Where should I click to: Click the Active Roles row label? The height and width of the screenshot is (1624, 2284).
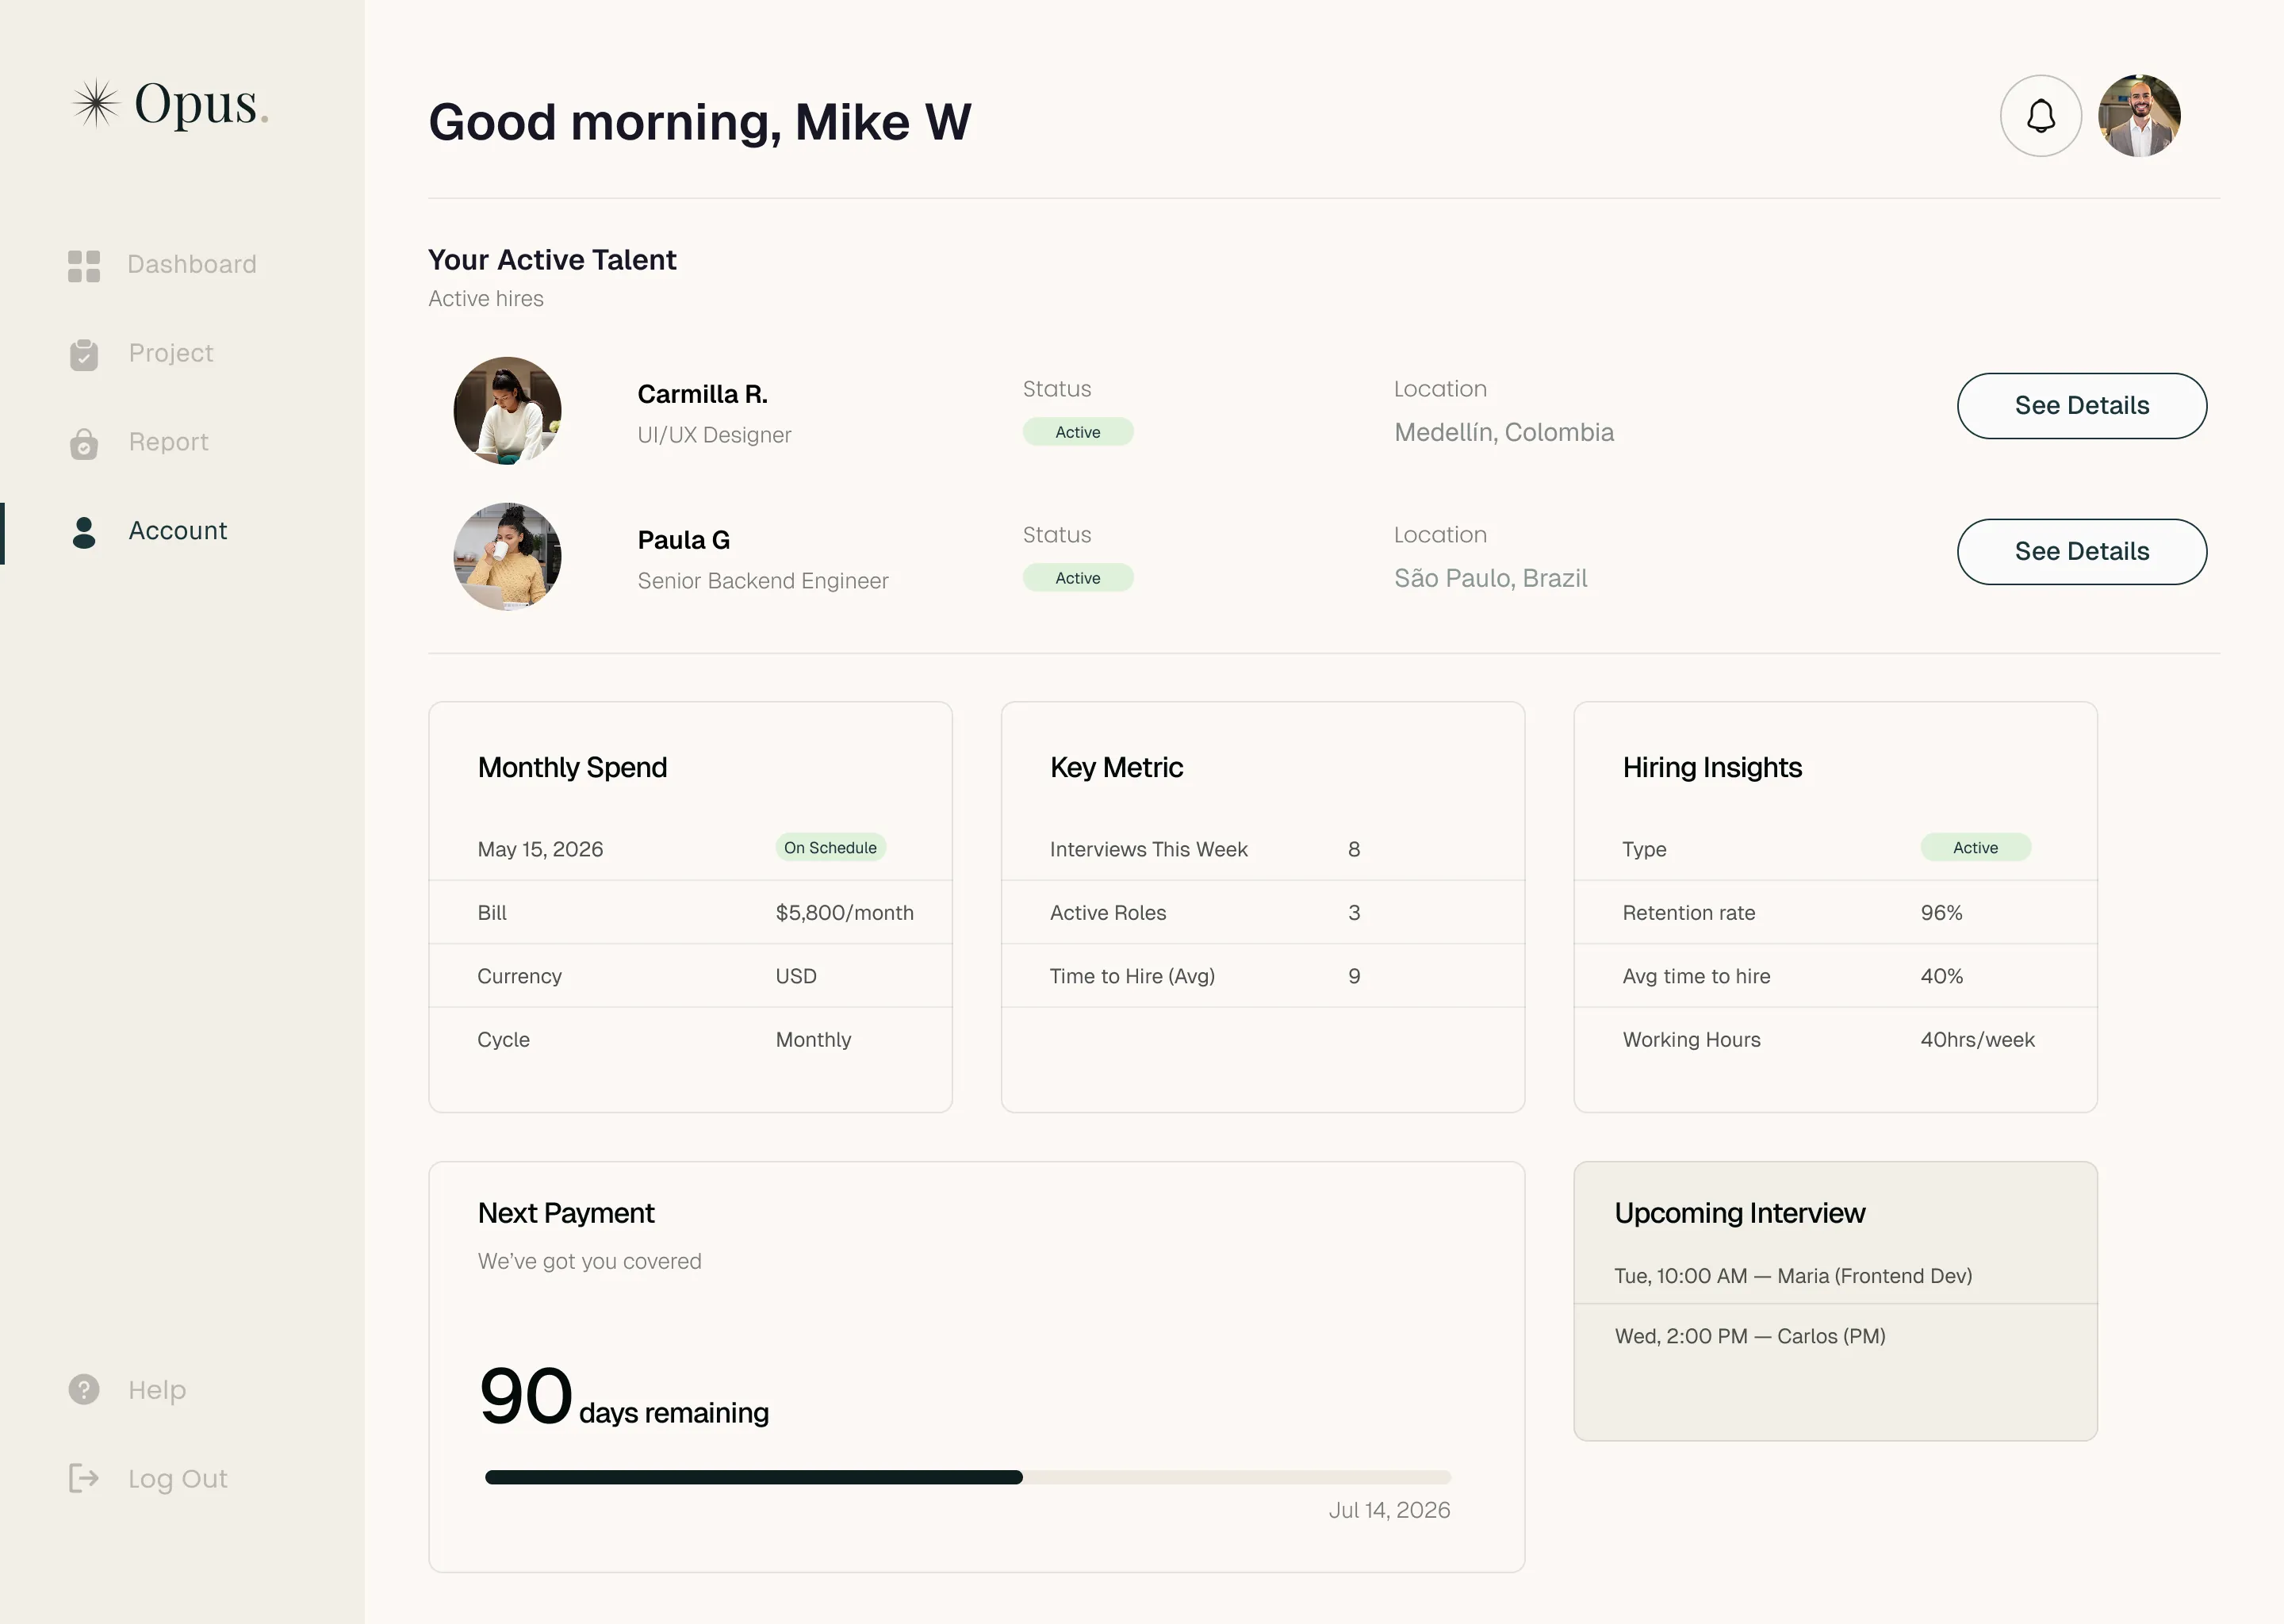tap(1108, 913)
